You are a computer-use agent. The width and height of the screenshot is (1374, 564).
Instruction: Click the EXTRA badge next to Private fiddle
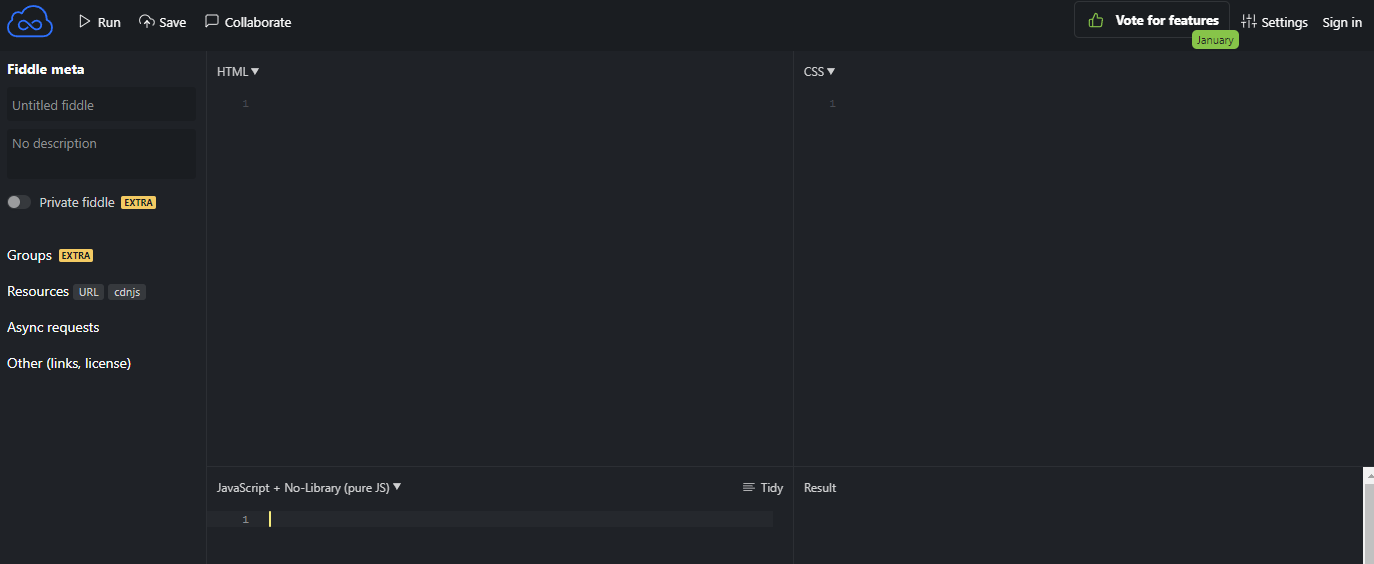[139, 202]
